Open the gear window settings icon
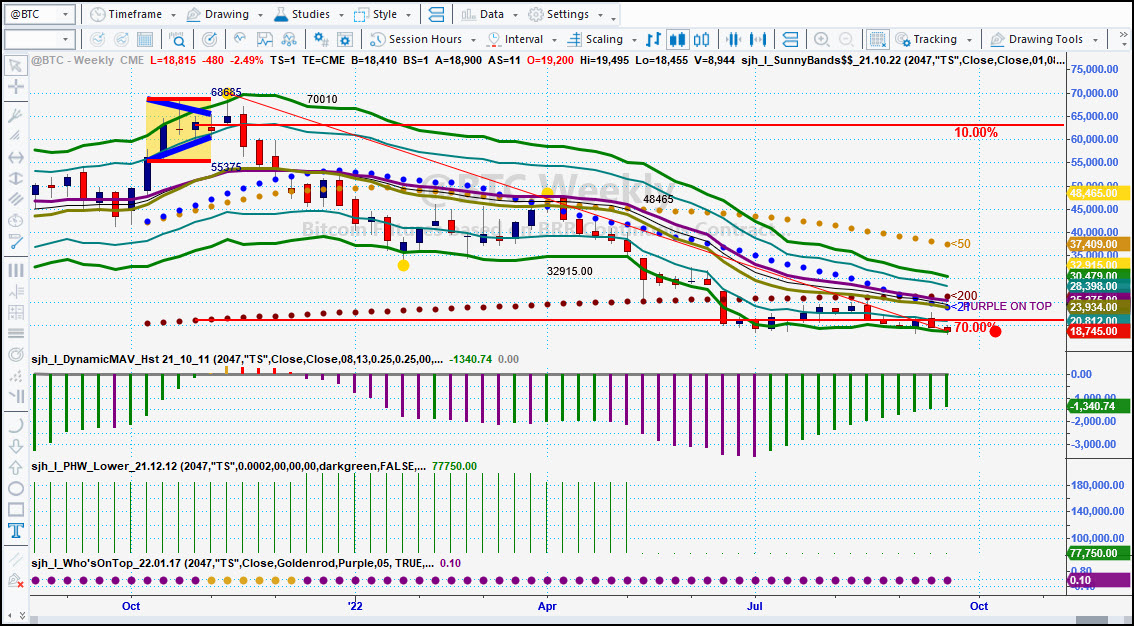Viewport: 1134px width, 626px height. [344, 39]
